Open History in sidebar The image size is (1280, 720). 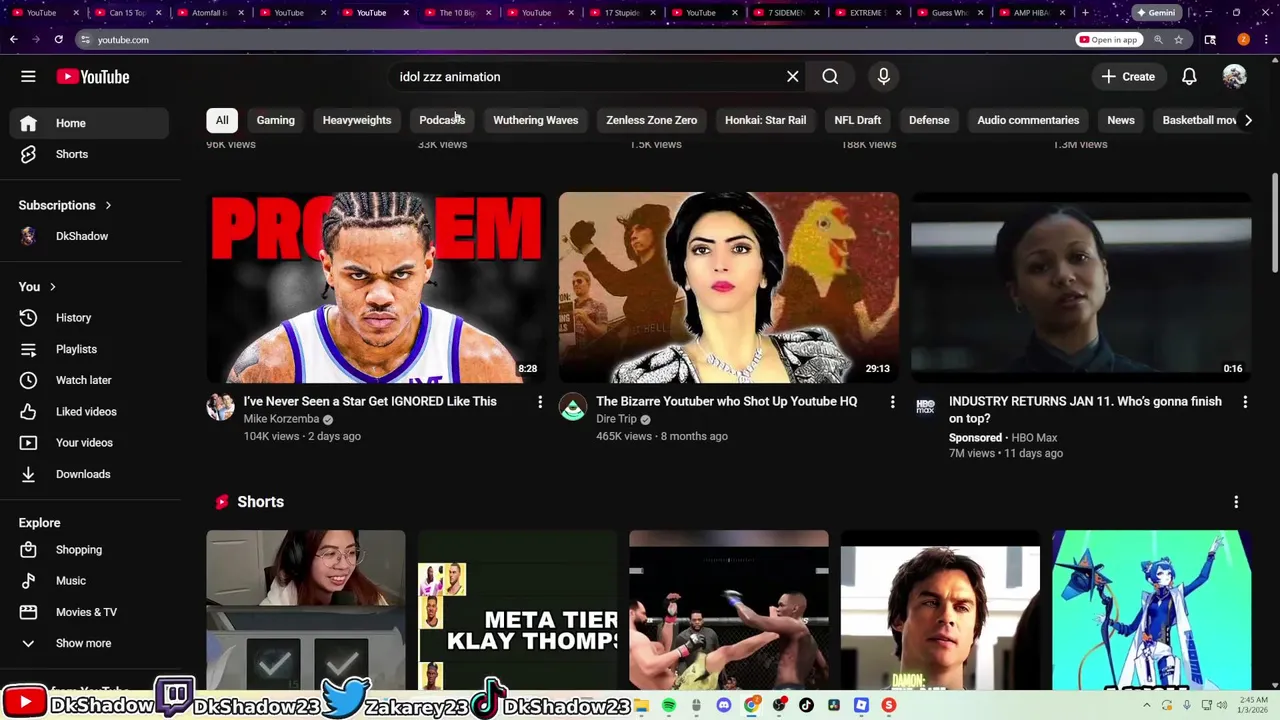(x=91, y=318)
